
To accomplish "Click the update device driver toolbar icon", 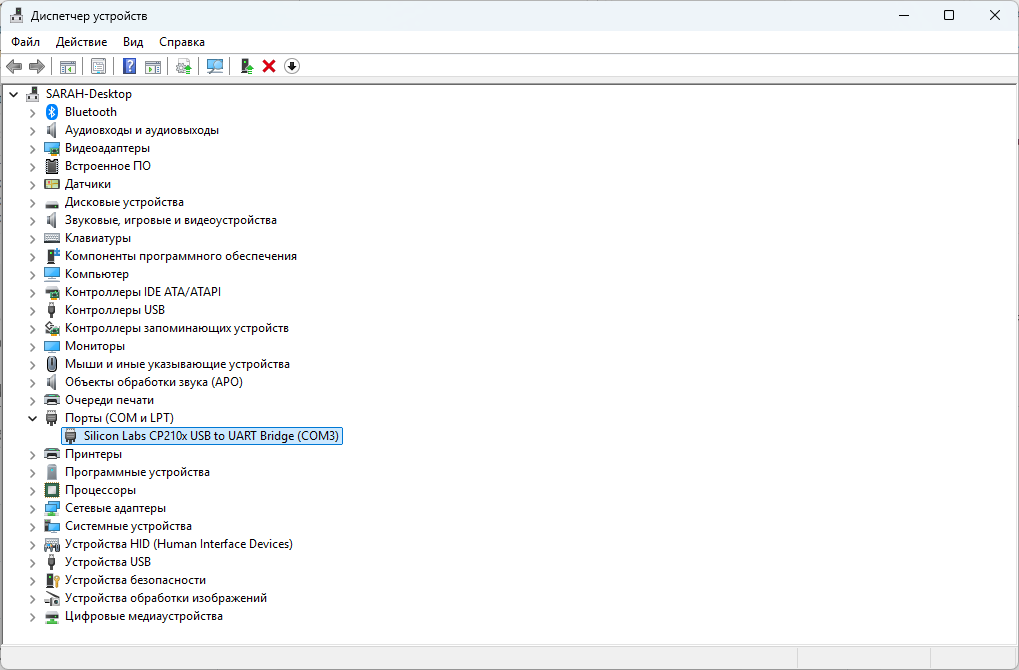I will (x=183, y=66).
